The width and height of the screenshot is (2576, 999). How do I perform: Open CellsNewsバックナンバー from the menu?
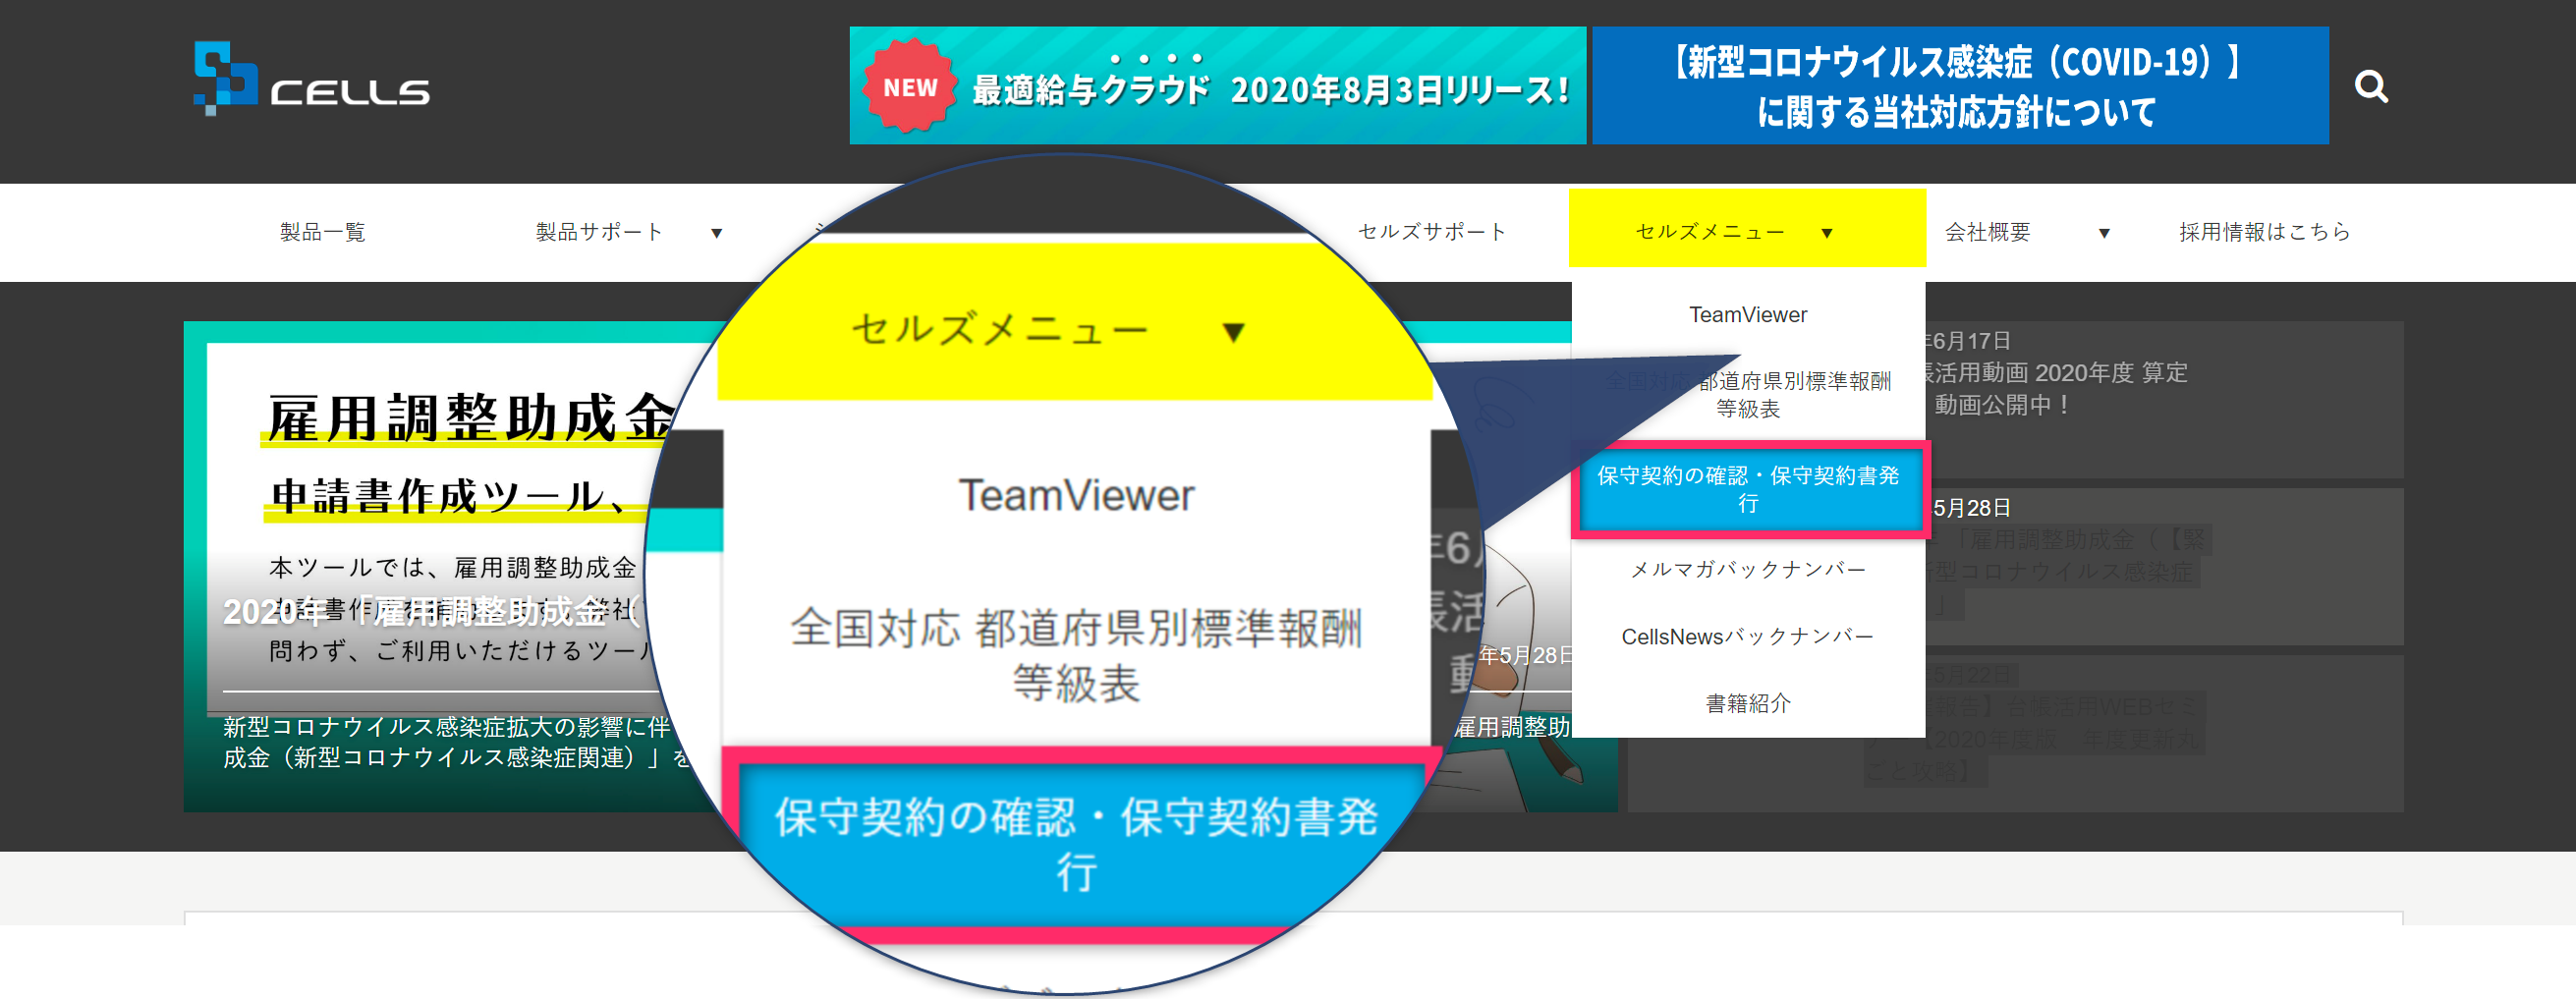(x=1747, y=637)
